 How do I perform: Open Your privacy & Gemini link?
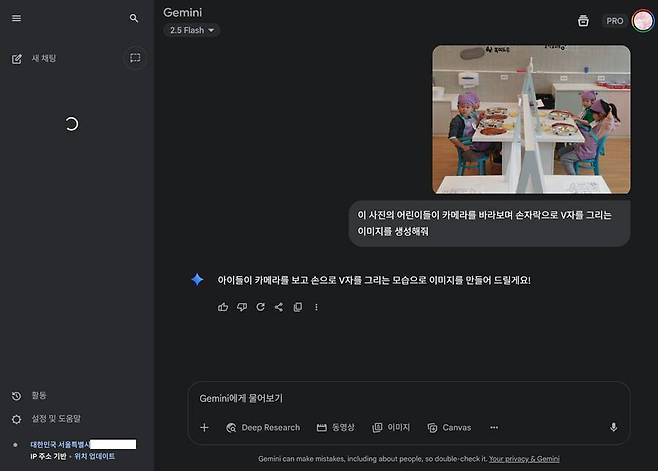point(524,459)
